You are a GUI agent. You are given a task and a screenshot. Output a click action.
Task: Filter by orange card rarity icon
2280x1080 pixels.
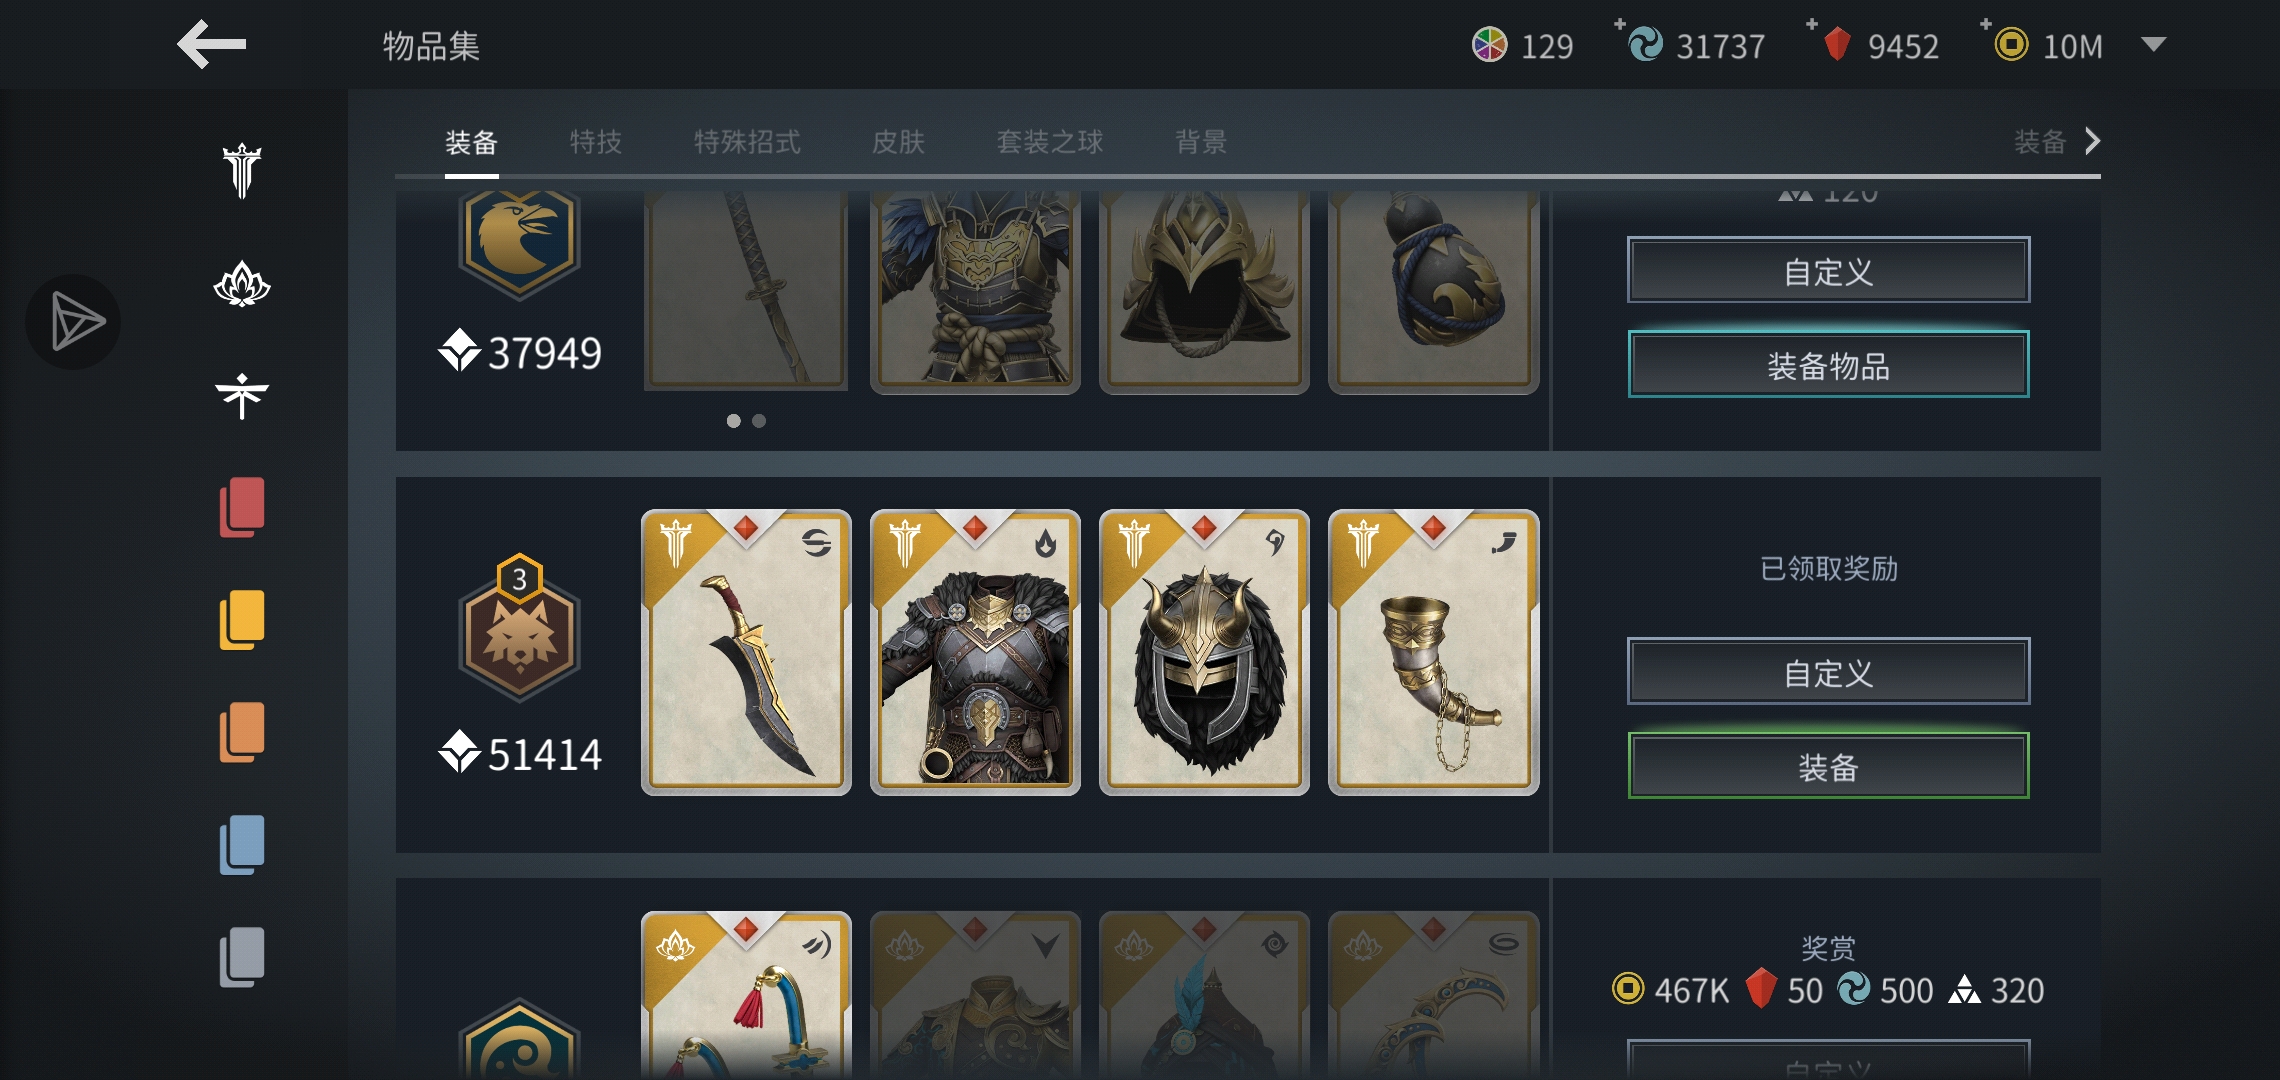pos(242,732)
